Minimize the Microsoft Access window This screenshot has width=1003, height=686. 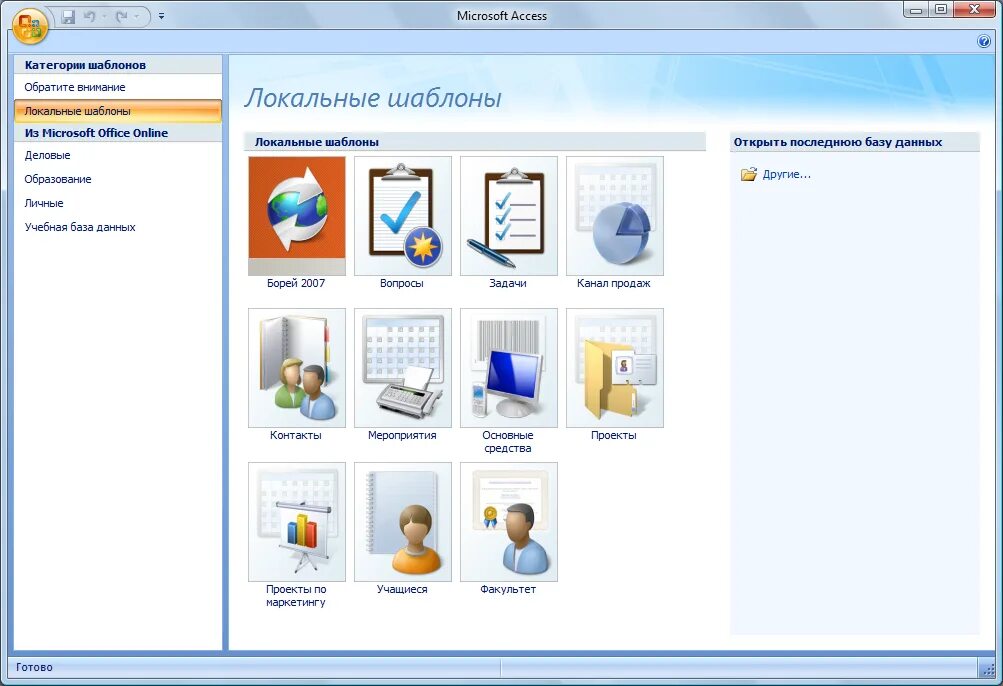click(916, 10)
